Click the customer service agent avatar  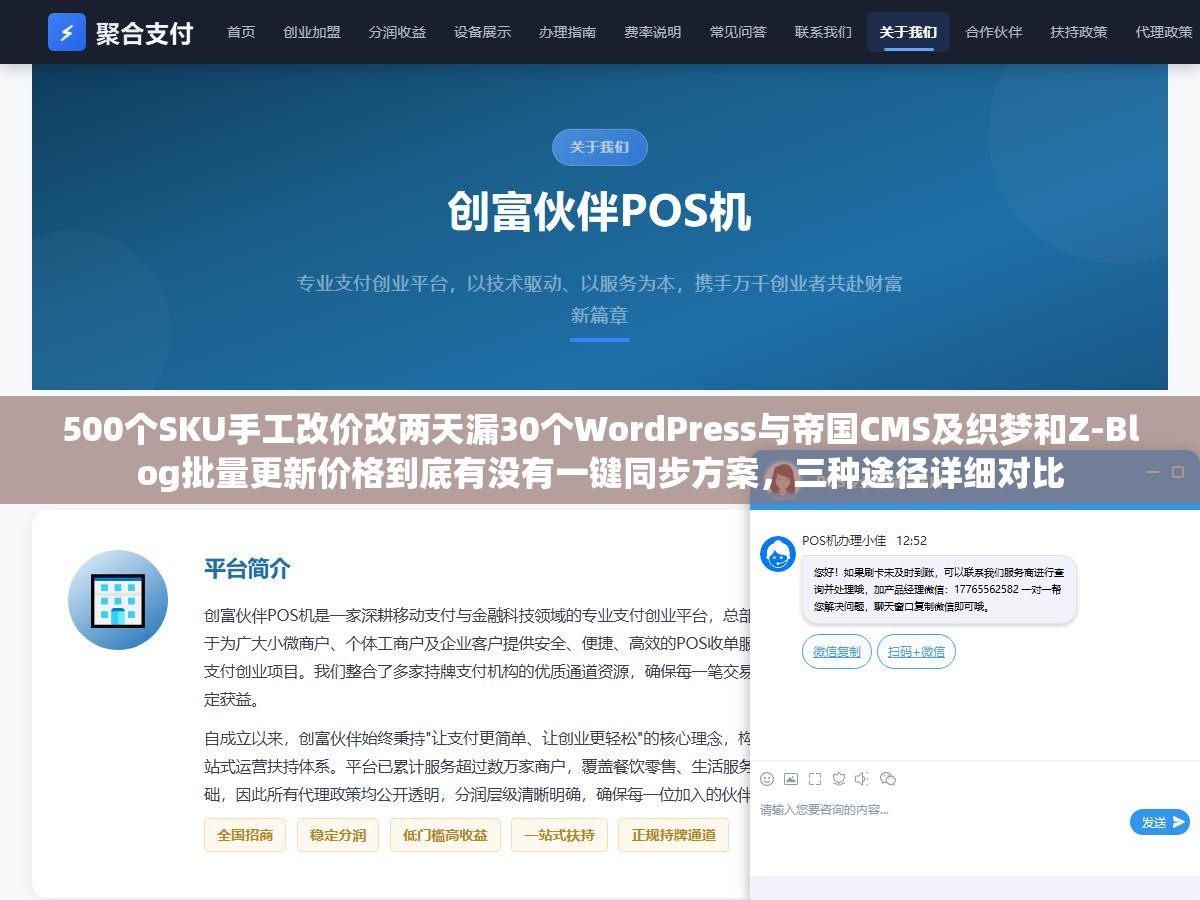pyautogui.click(x=778, y=554)
